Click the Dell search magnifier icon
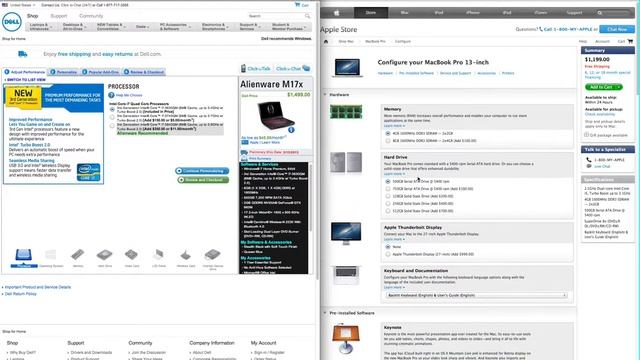The image size is (640, 360). (x=307, y=16)
